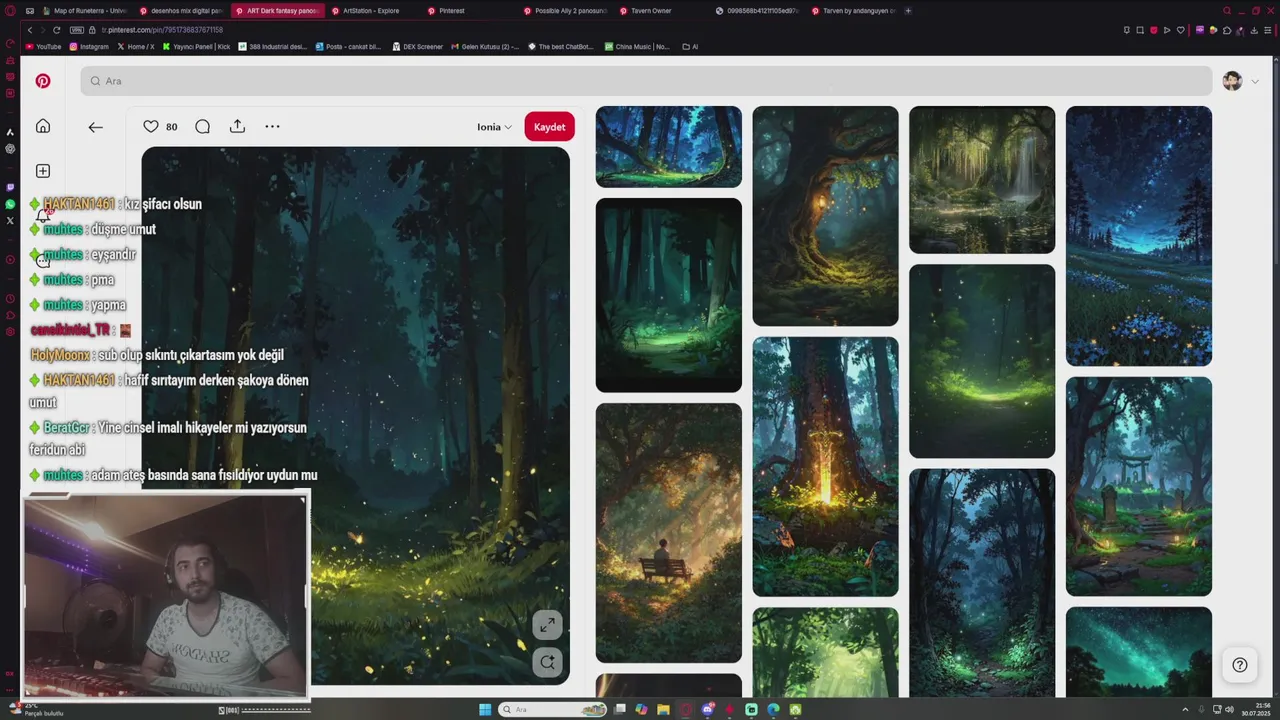1280x720 pixels.
Task: Open the torii gate forest thumbnail
Action: pos(1139,487)
